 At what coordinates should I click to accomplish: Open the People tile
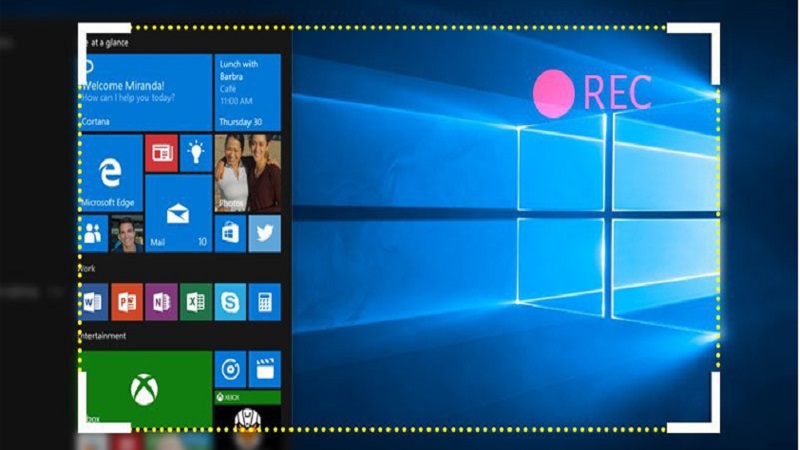[93, 234]
